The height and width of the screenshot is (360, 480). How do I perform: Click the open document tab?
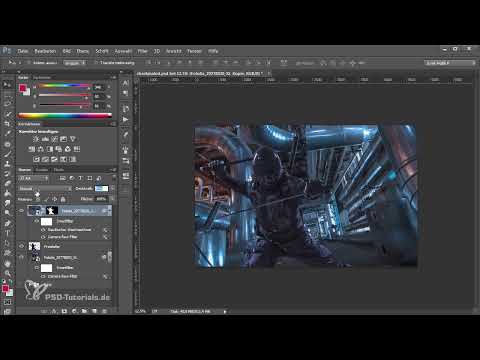coord(200,73)
